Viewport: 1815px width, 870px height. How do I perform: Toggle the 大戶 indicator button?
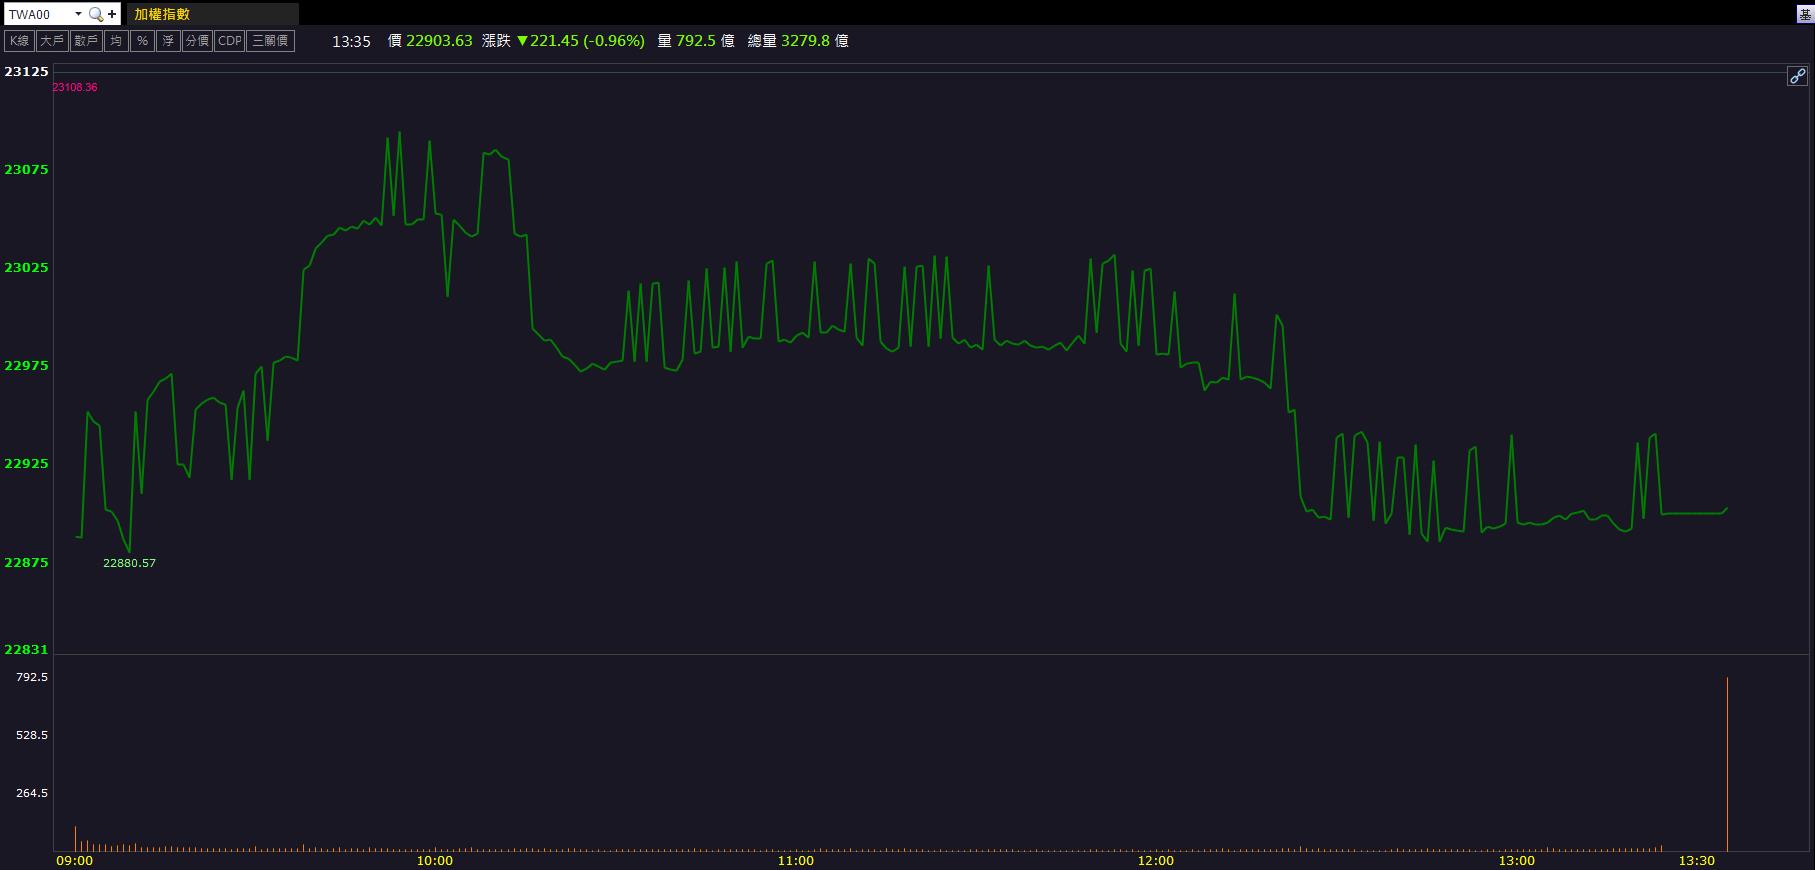coord(52,41)
